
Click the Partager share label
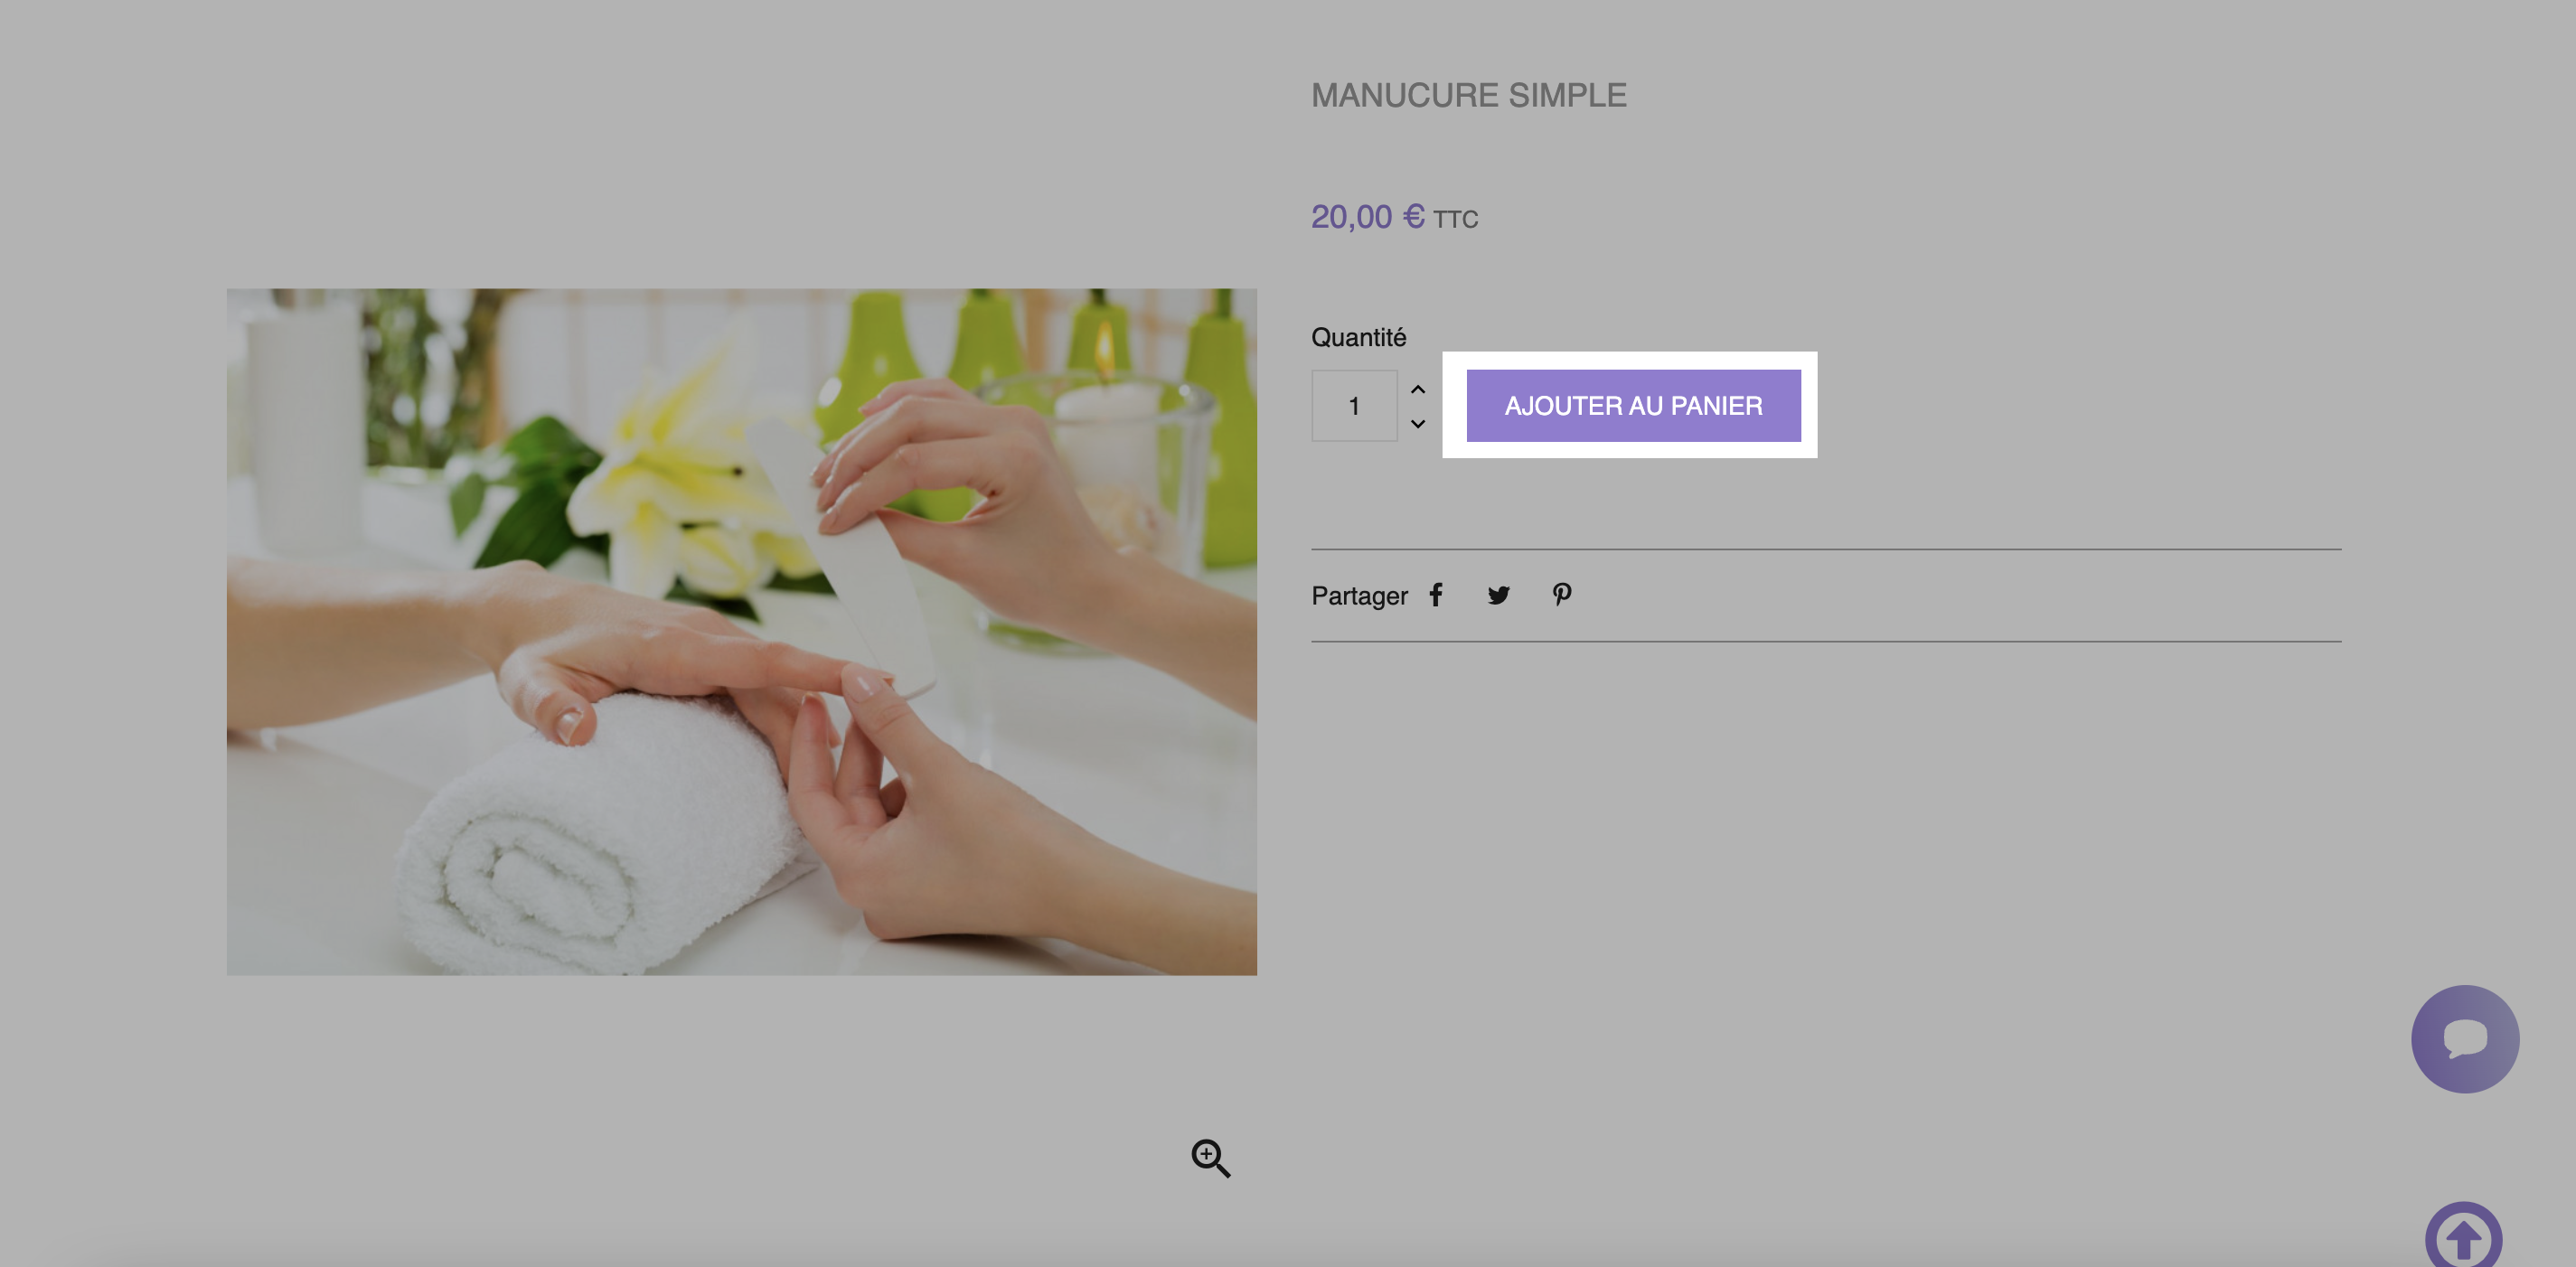(1359, 596)
